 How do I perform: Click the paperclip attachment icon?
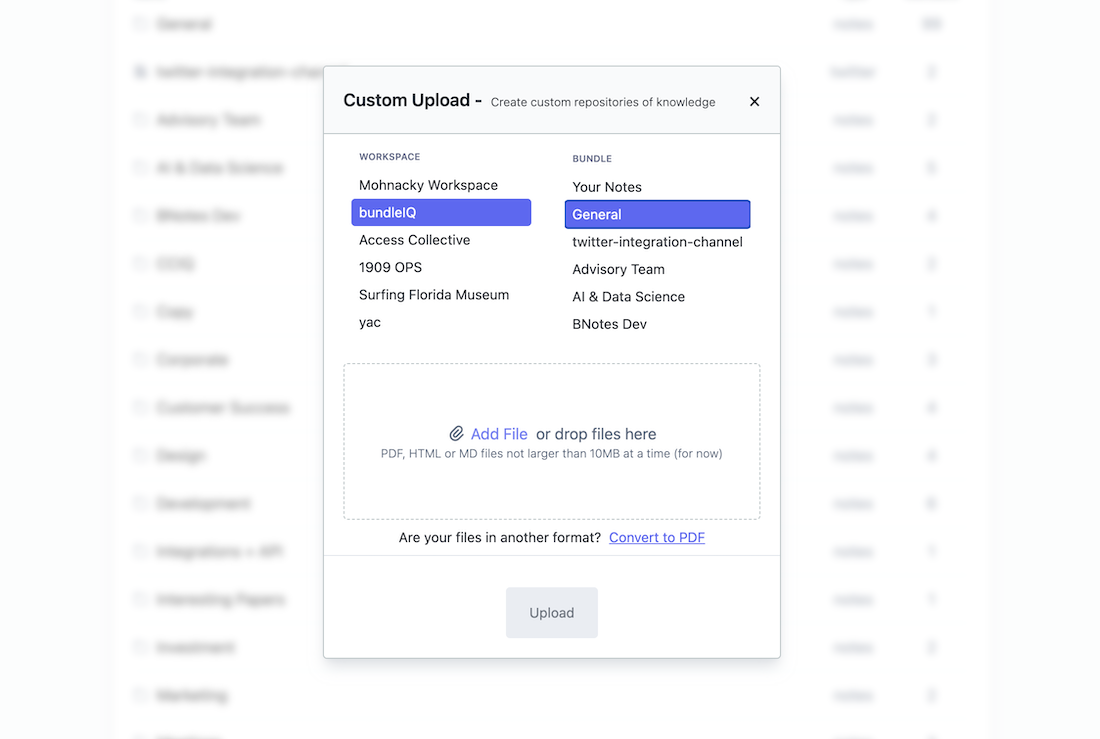click(x=456, y=434)
